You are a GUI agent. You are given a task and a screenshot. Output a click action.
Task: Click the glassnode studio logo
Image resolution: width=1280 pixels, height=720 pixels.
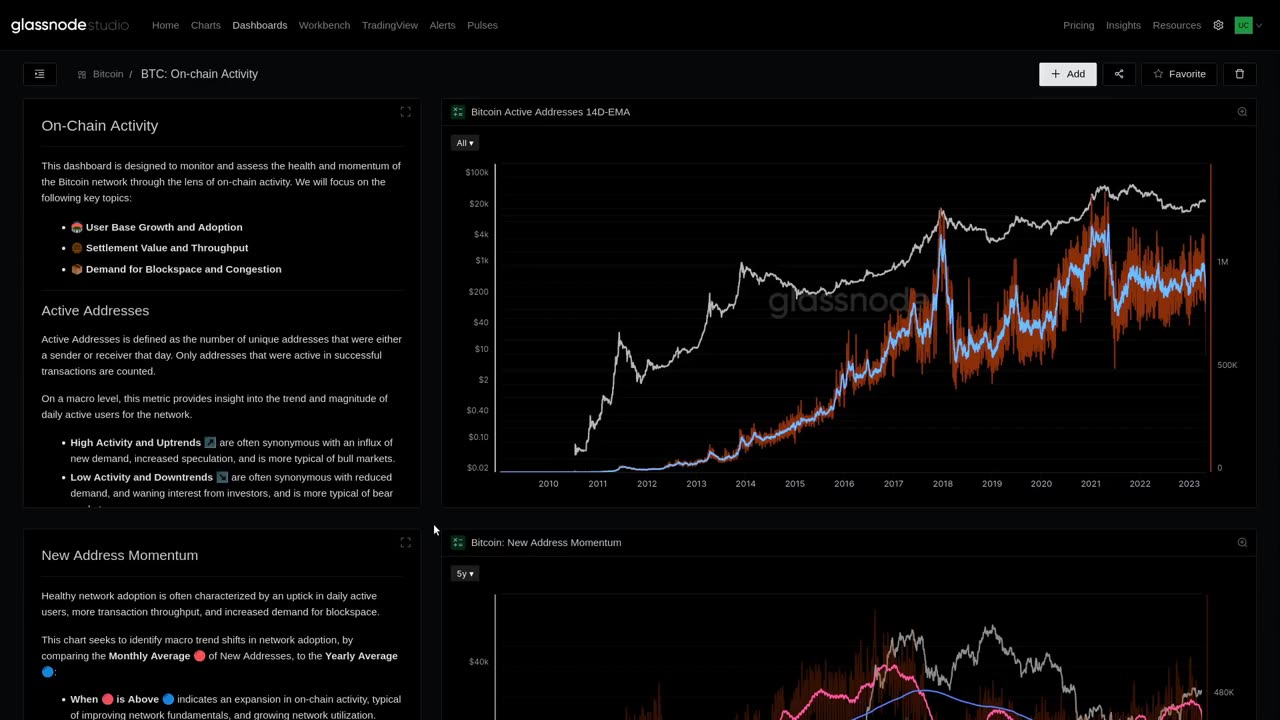tap(70, 25)
